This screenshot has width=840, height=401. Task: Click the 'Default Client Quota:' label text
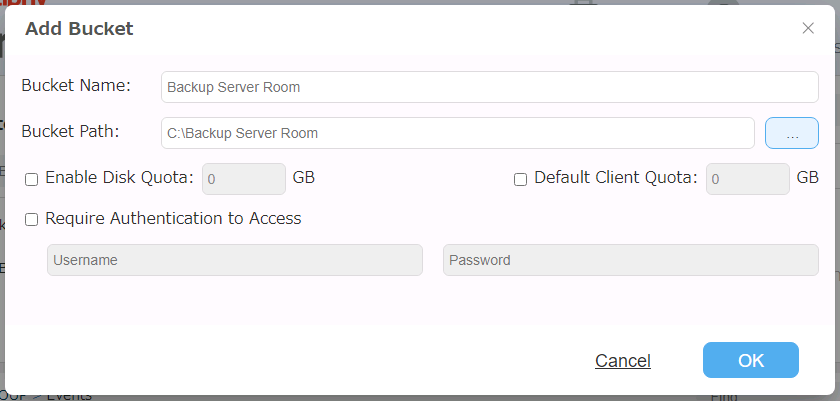point(615,178)
